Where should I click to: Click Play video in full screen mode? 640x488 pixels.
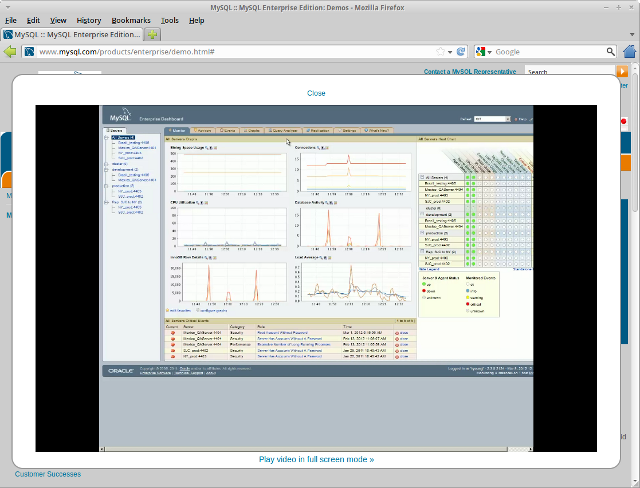[316, 459]
